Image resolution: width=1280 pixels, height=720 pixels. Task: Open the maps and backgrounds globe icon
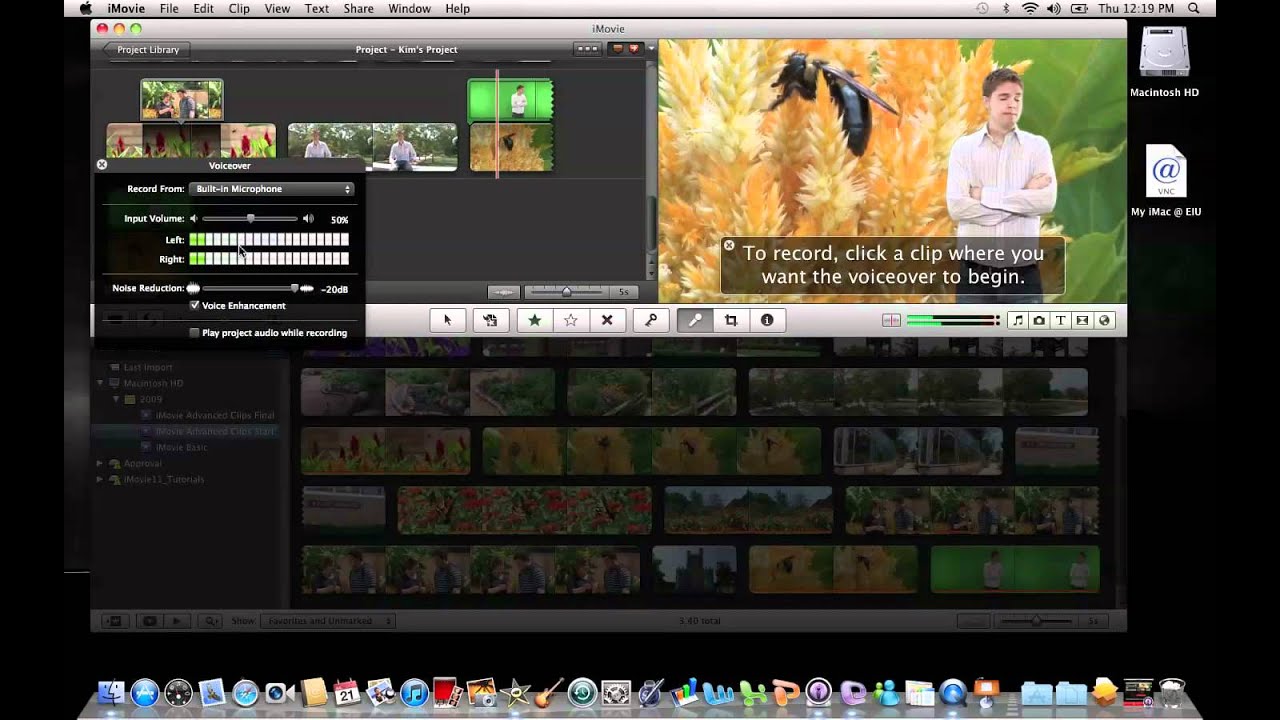point(1104,320)
